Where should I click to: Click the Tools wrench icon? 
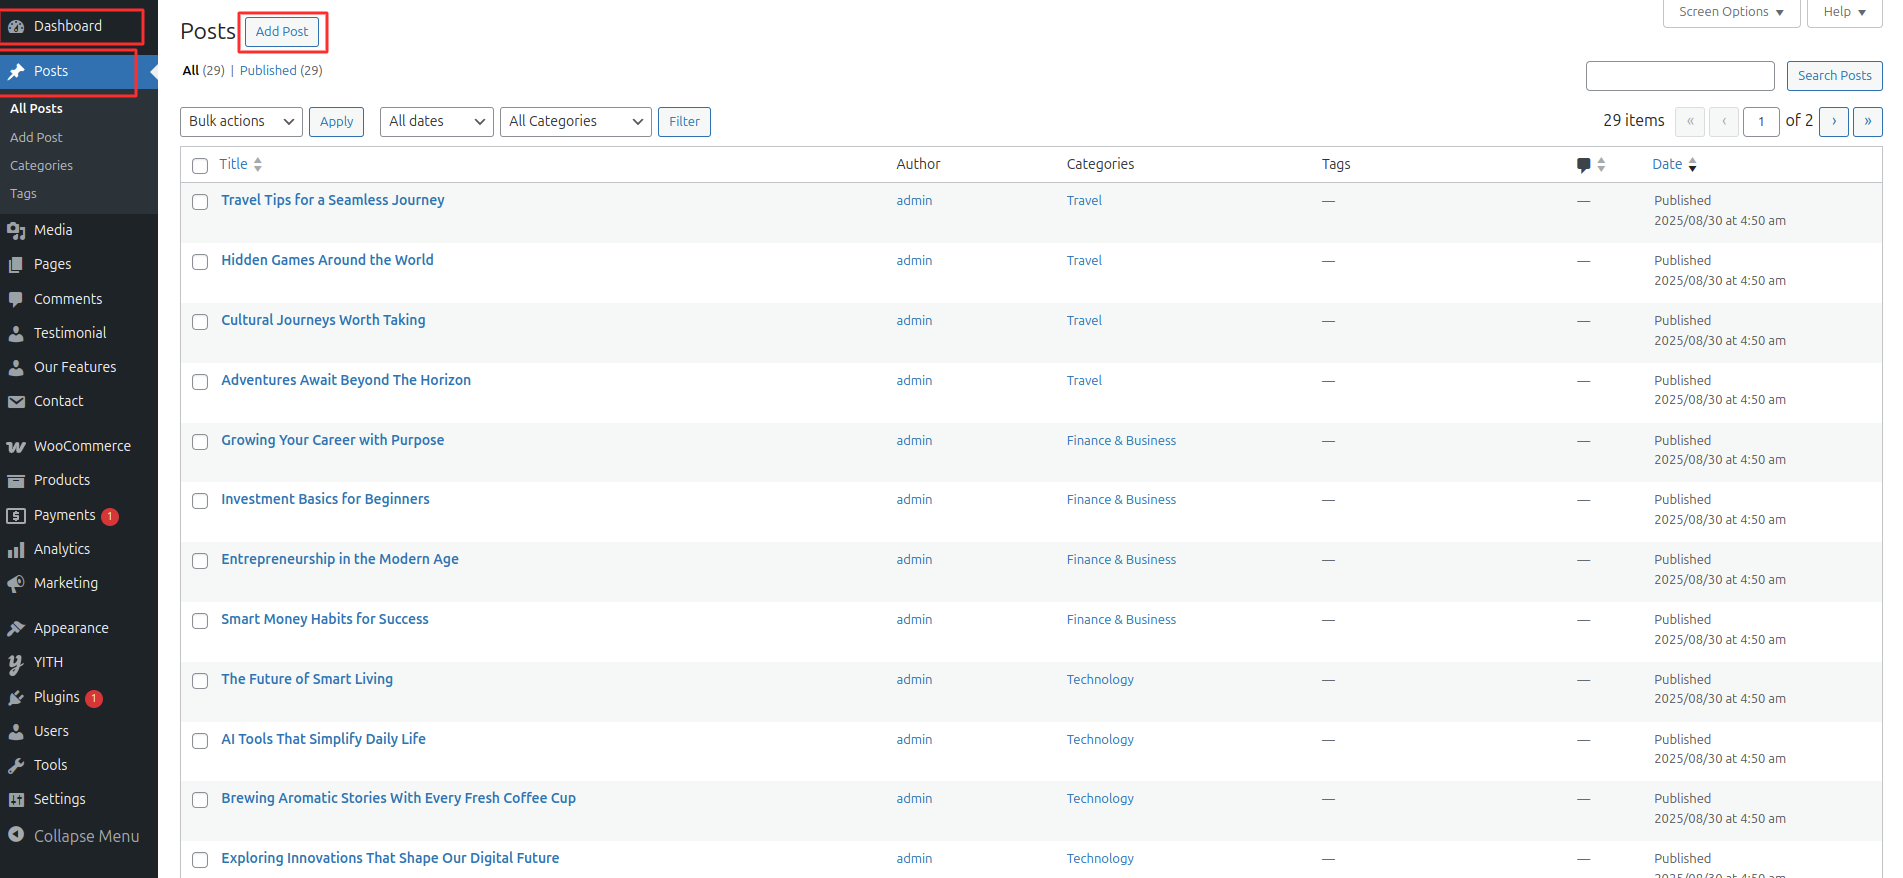(16, 766)
